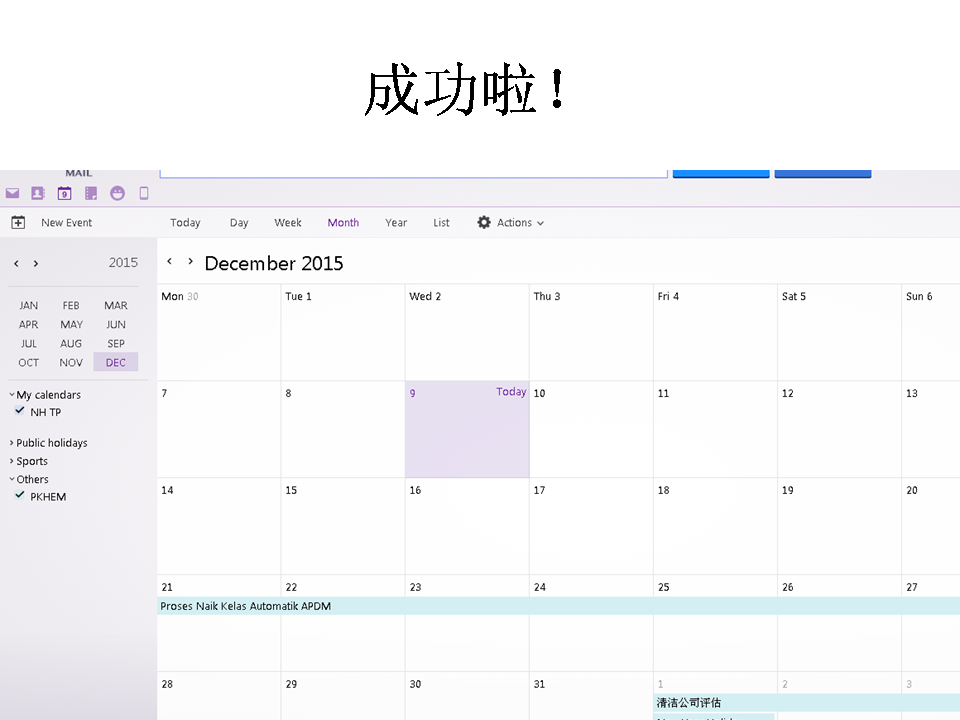960x720 pixels.
Task: Select FEB in the mini month picker
Action: click(x=71, y=305)
